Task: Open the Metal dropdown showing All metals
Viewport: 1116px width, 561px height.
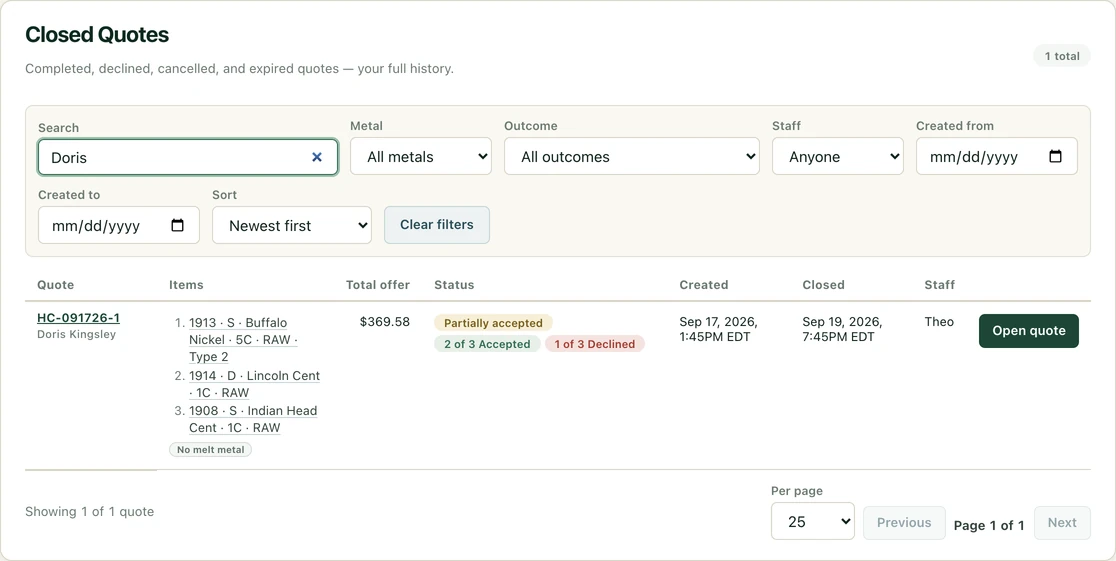Action: click(421, 156)
